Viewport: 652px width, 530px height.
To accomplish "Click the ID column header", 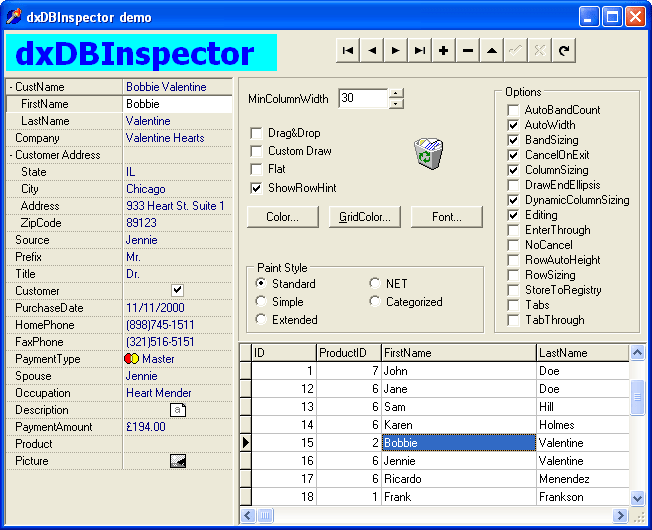I will pos(284,353).
